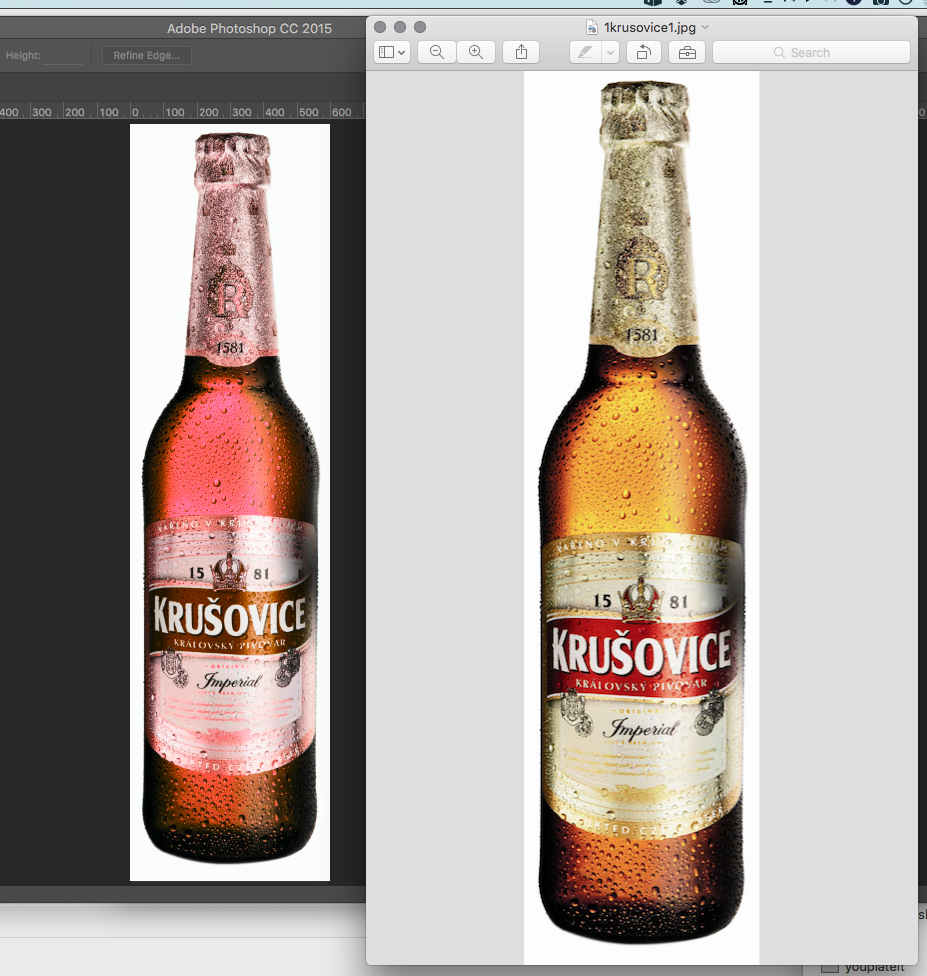Maximize the Preview window with the zoom button
927x976 pixels.
click(420, 27)
